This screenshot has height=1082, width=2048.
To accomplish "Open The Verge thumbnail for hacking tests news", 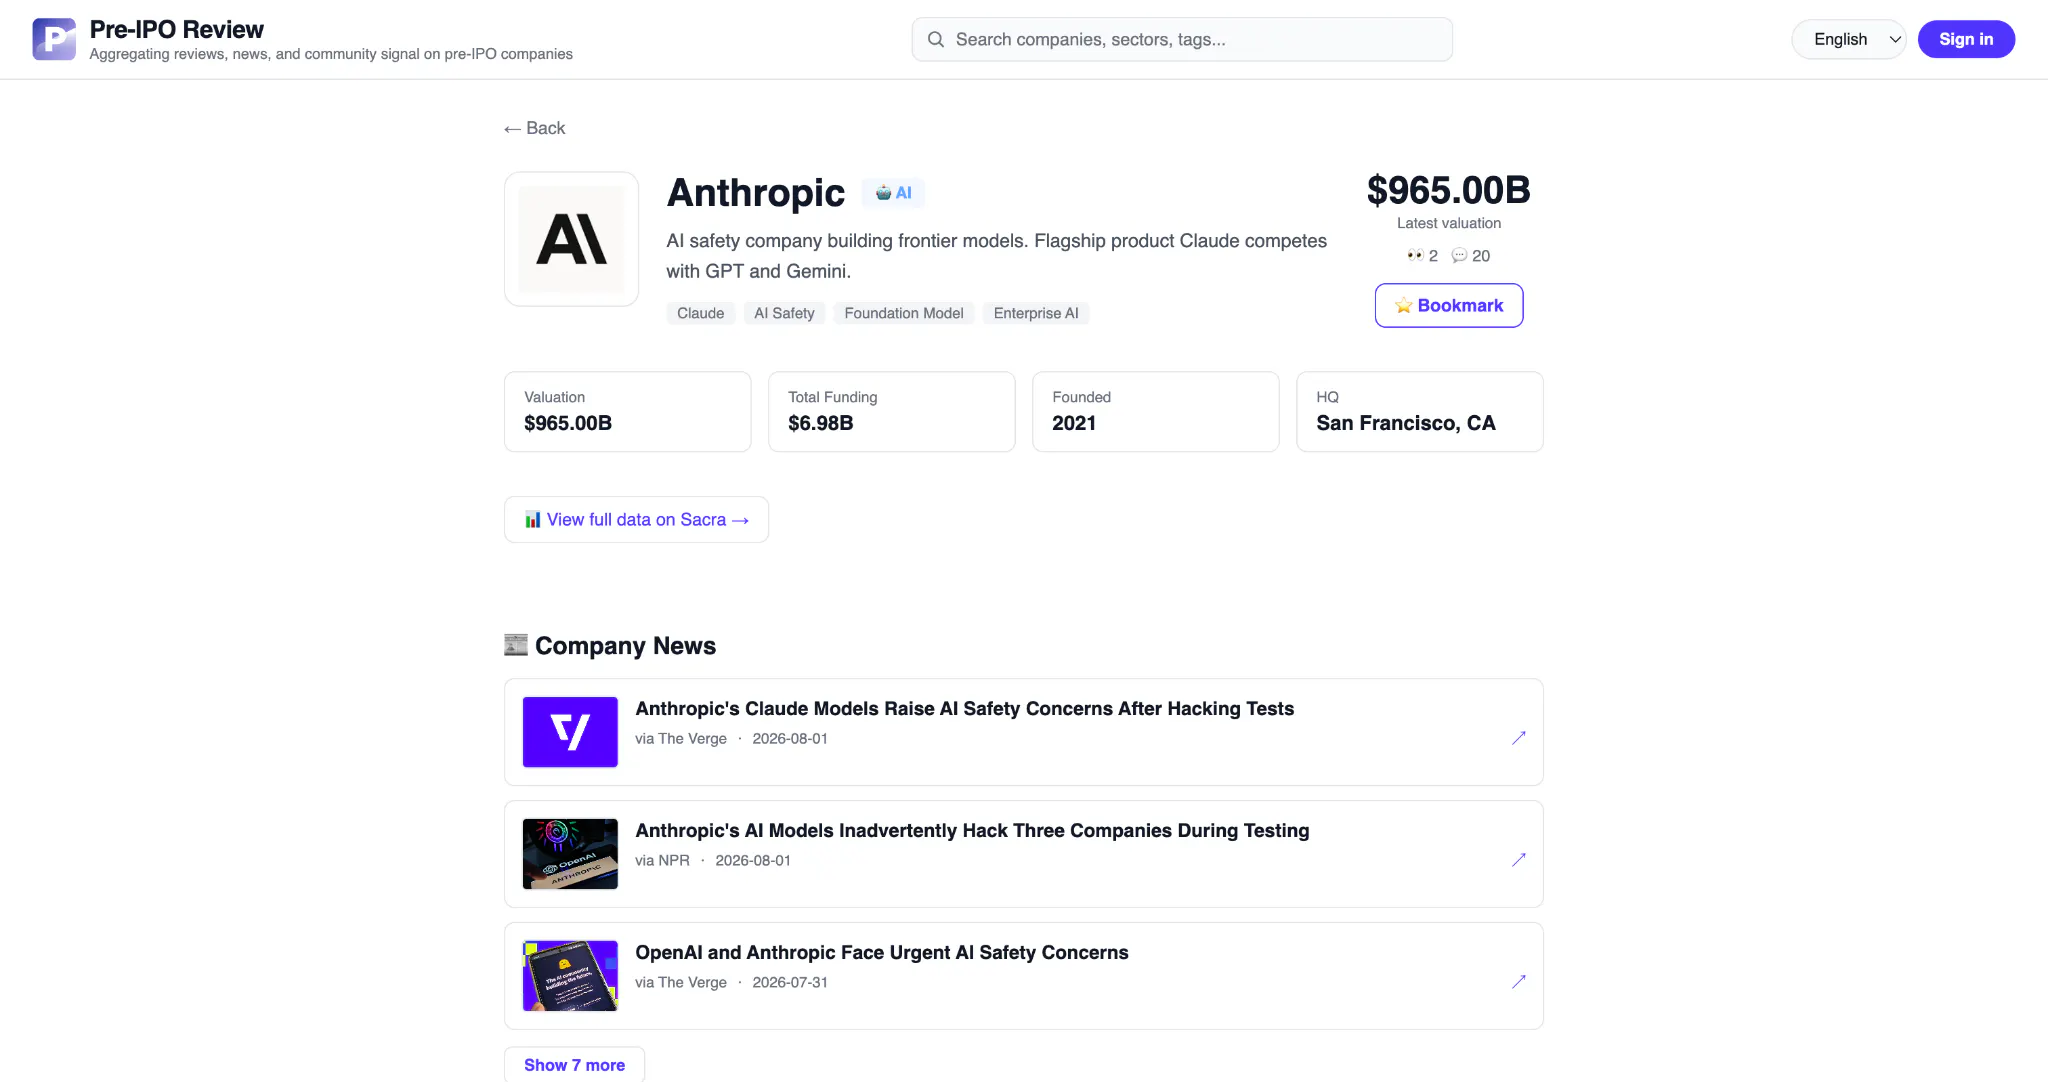I will (x=570, y=732).
